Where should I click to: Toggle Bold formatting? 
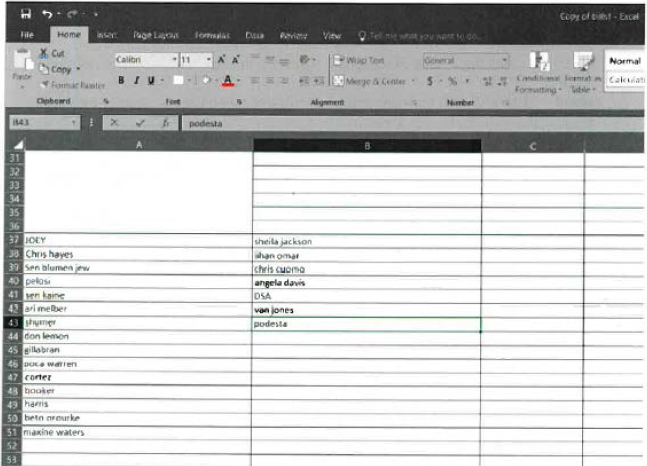[x=120, y=80]
